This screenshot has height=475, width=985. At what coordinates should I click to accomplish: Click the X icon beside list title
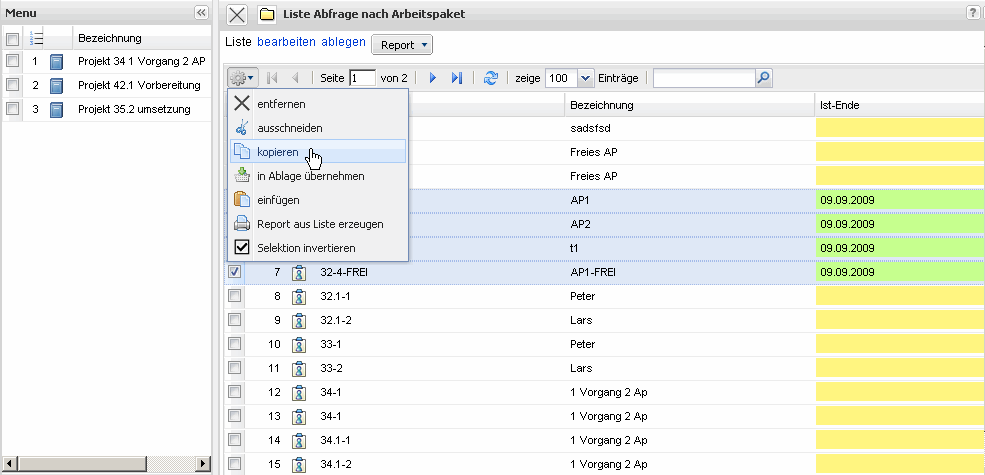[237, 14]
